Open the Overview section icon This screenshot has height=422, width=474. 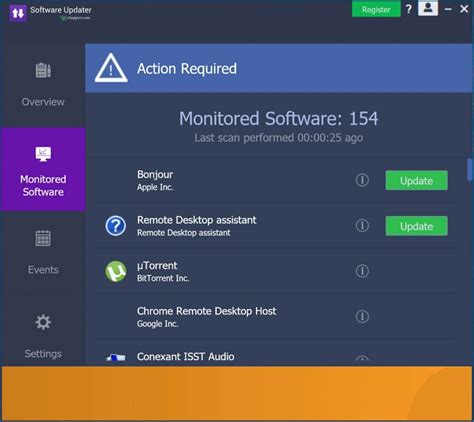pyautogui.click(x=43, y=70)
